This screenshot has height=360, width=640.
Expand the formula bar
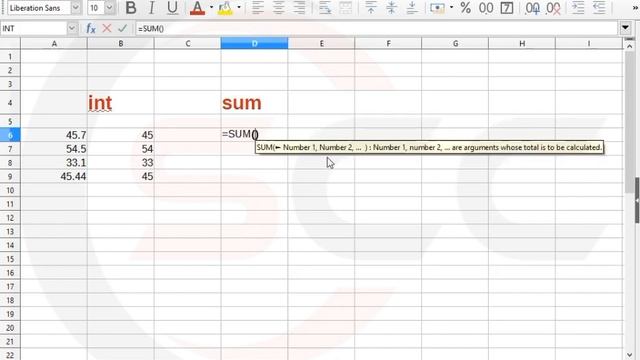point(625,28)
